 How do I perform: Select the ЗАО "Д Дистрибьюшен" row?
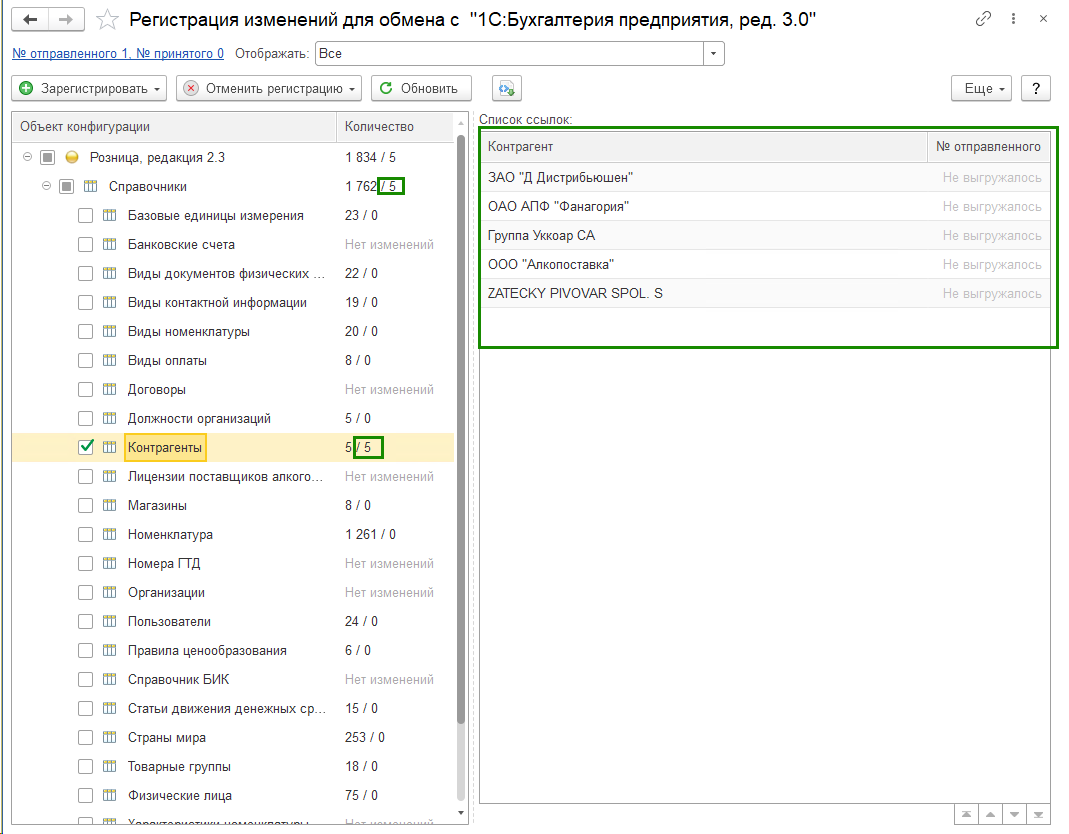(x=765, y=177)
